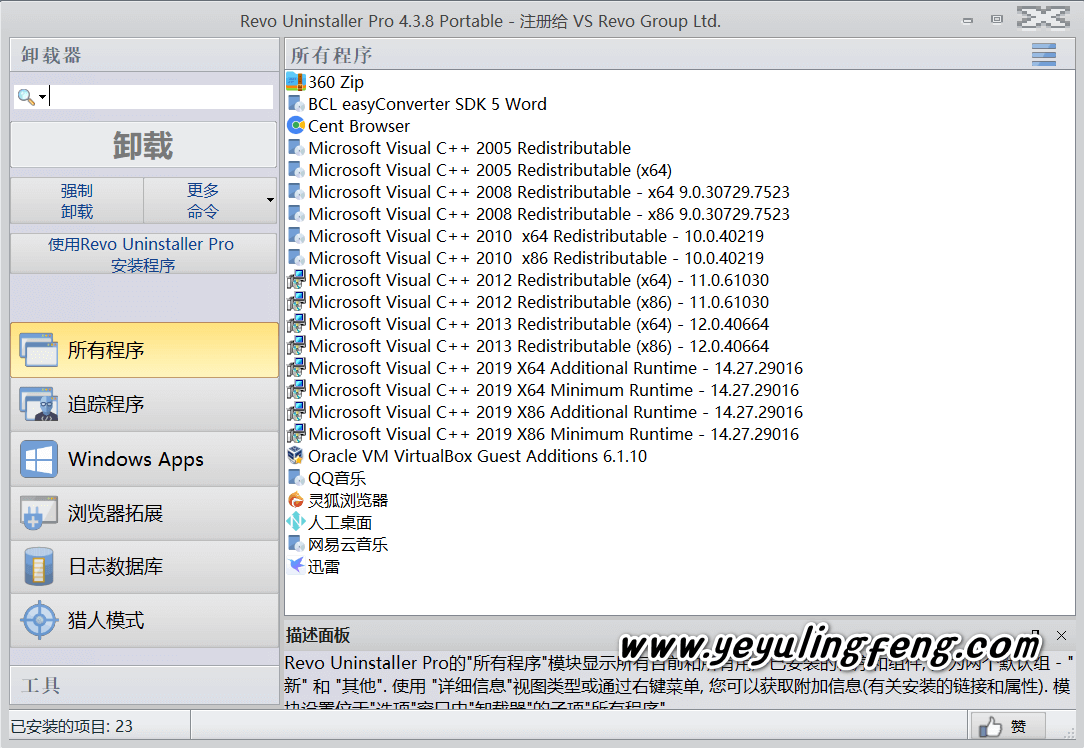Click icon of Visual C++ 2012 Redistributable (x64)
This screenshot has height=748, width=1084.
[x=296, y=280]
